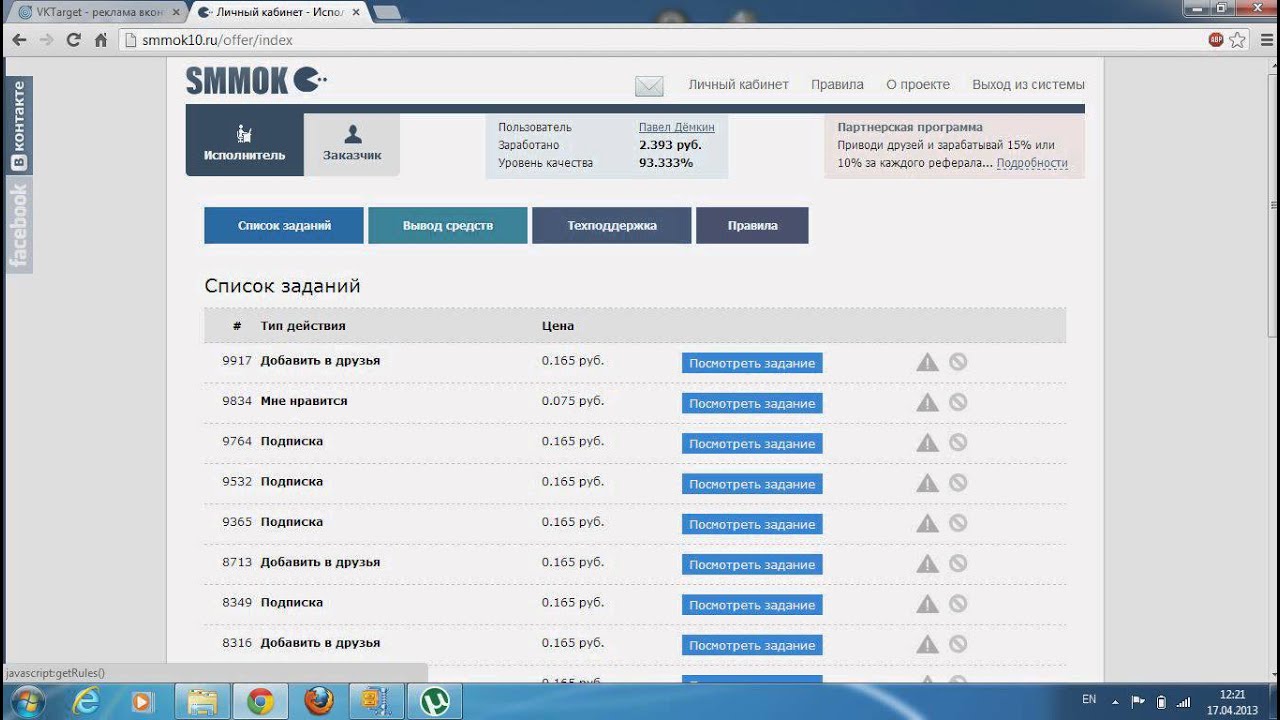Hide task 9834 using the ban icon
Viewport: 1280px width, 720px height.
pyautogui.click(x=958, y=402)
